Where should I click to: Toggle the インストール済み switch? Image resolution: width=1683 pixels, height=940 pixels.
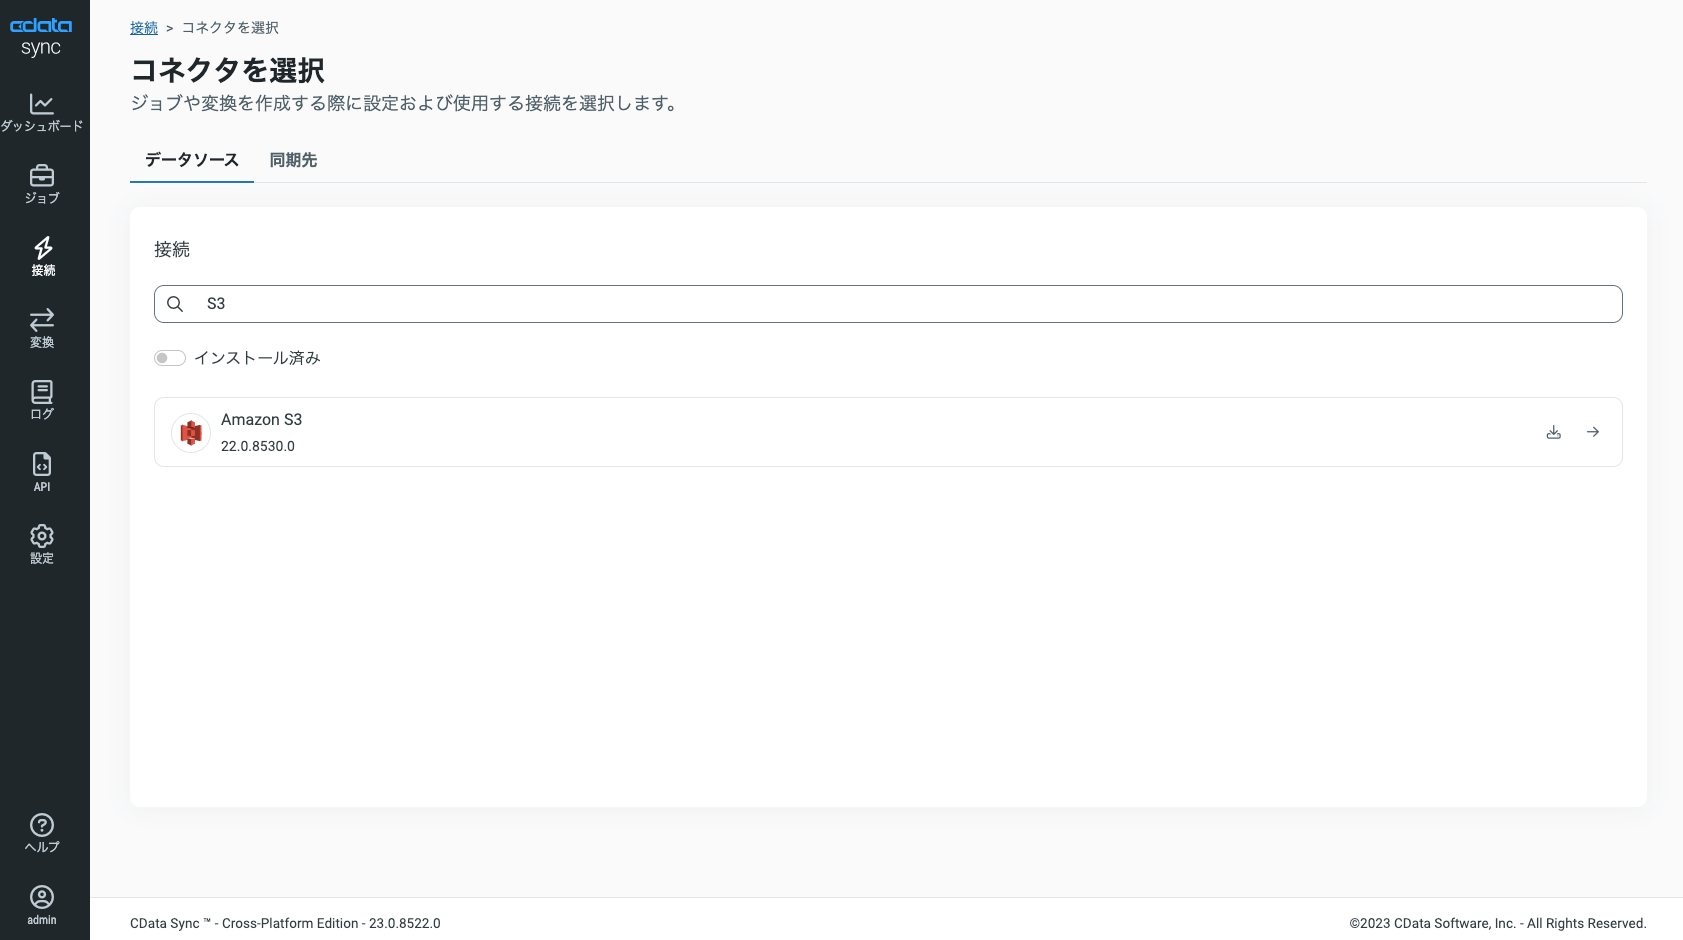click(170, 358)
